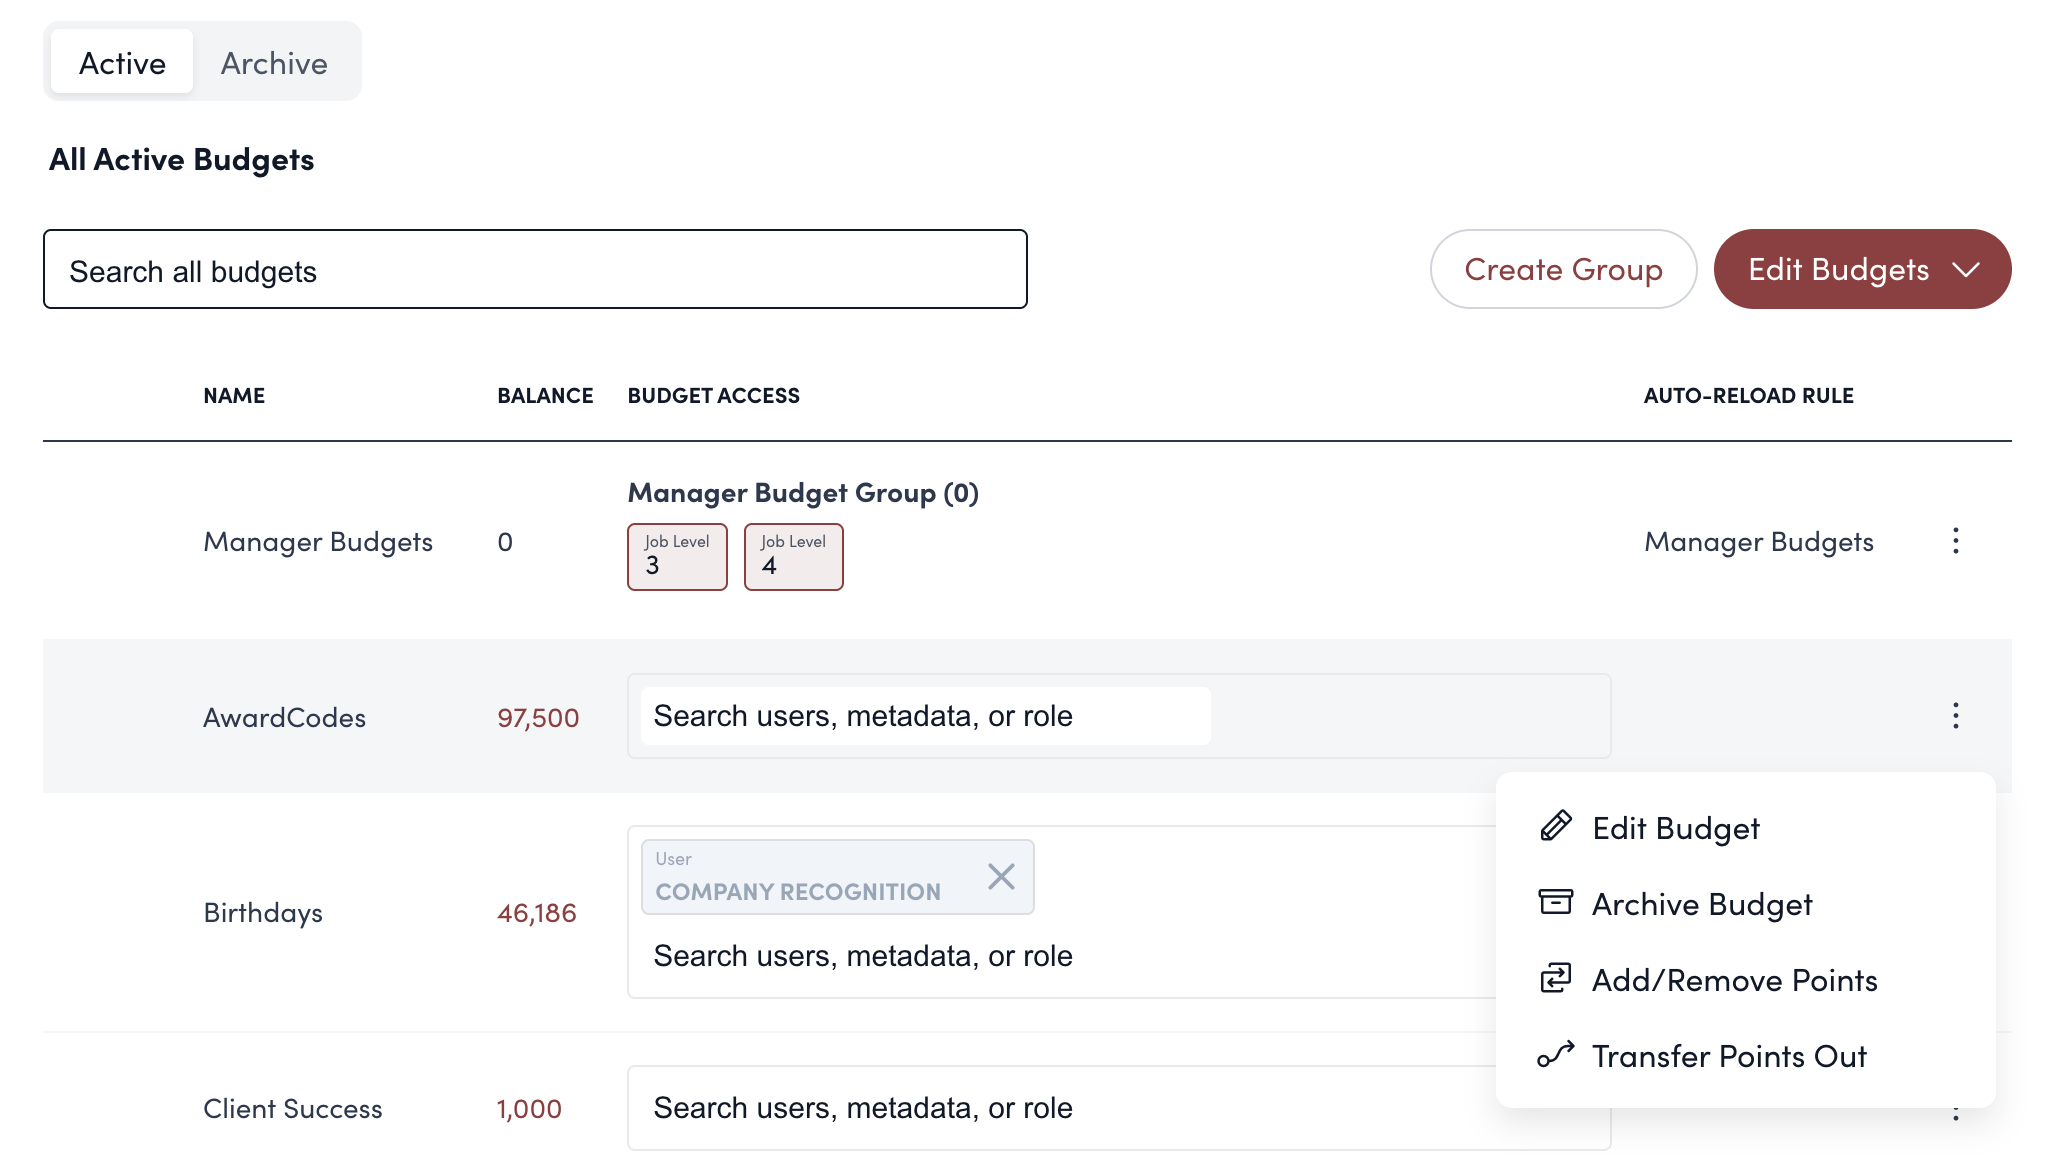Select the Active tab
Image resolution: width=2072 pixels, height=1160 pixels.
pyautogui.click(x=122, y=63)
